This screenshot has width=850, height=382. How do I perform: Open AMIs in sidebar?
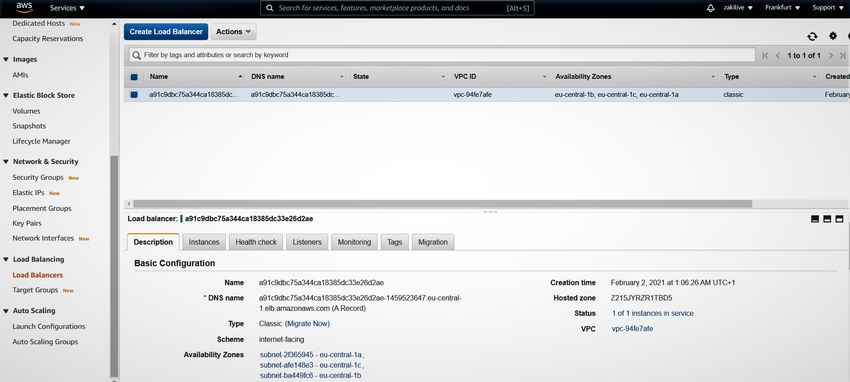[20, 75]
